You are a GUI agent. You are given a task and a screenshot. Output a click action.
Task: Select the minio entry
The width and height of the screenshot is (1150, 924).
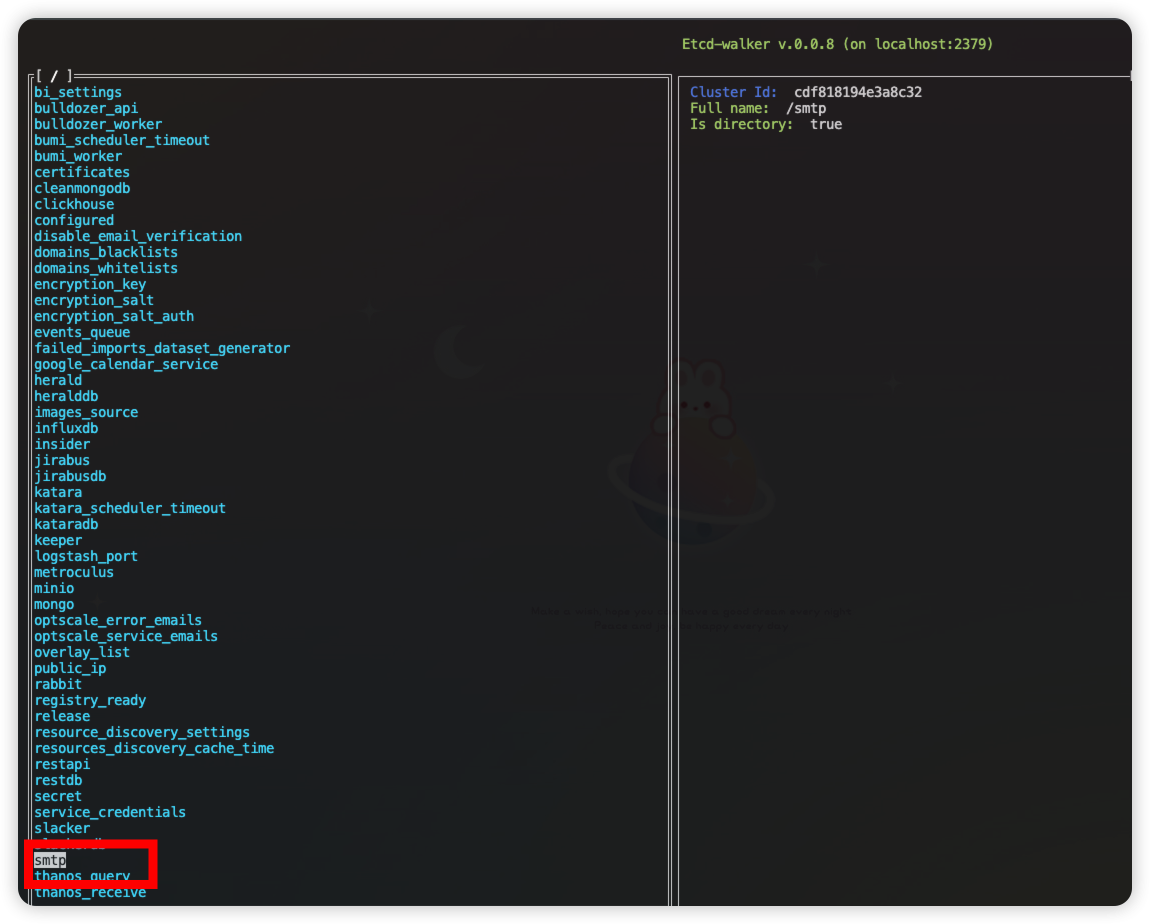[x=54, y=589]
